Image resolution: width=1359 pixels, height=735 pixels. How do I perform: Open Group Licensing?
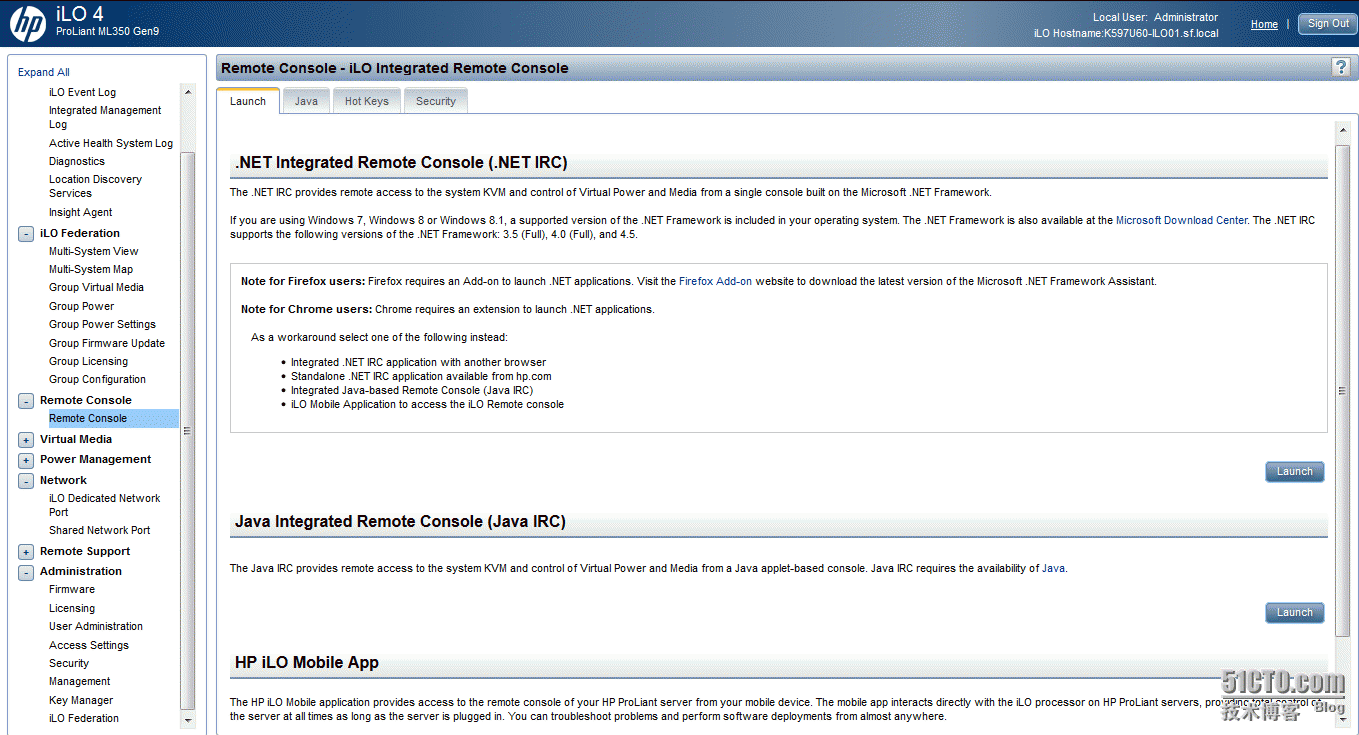(x=88, y=361)
